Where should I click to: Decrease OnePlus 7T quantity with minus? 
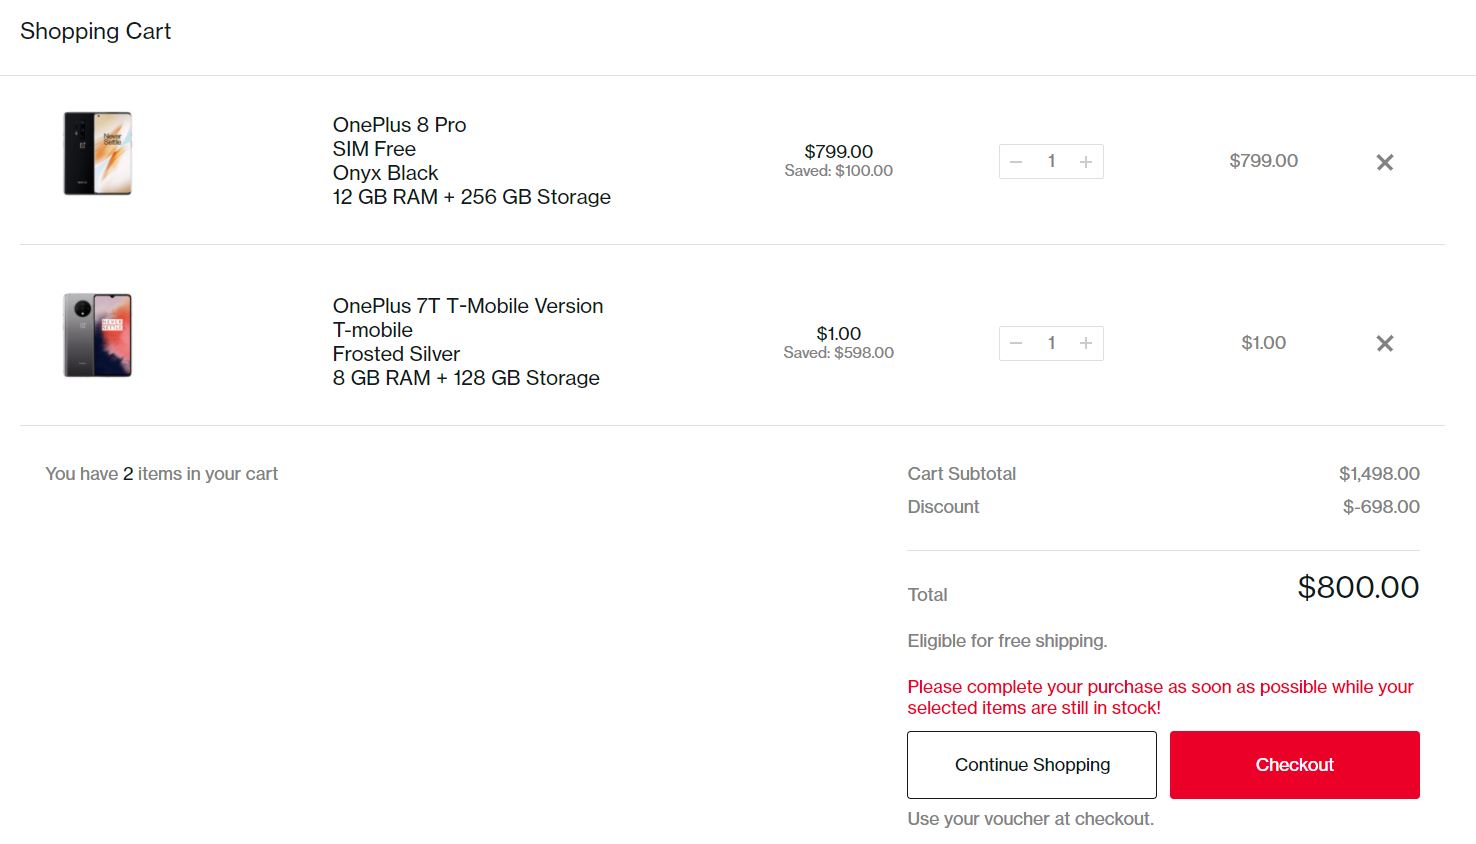(1016, 344)
